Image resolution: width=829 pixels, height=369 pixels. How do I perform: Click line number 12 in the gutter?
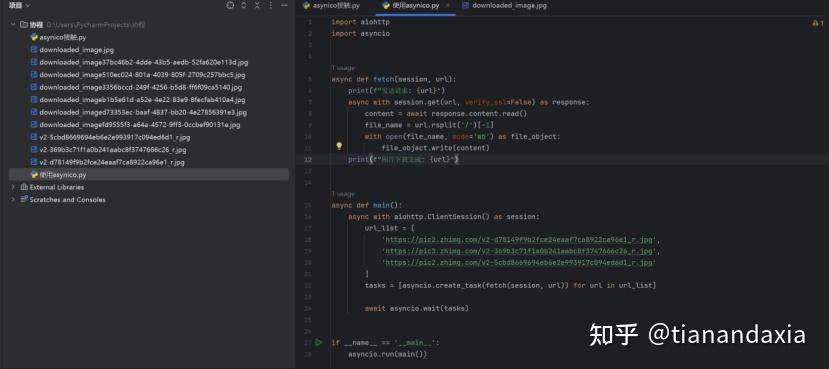[308, 159]
